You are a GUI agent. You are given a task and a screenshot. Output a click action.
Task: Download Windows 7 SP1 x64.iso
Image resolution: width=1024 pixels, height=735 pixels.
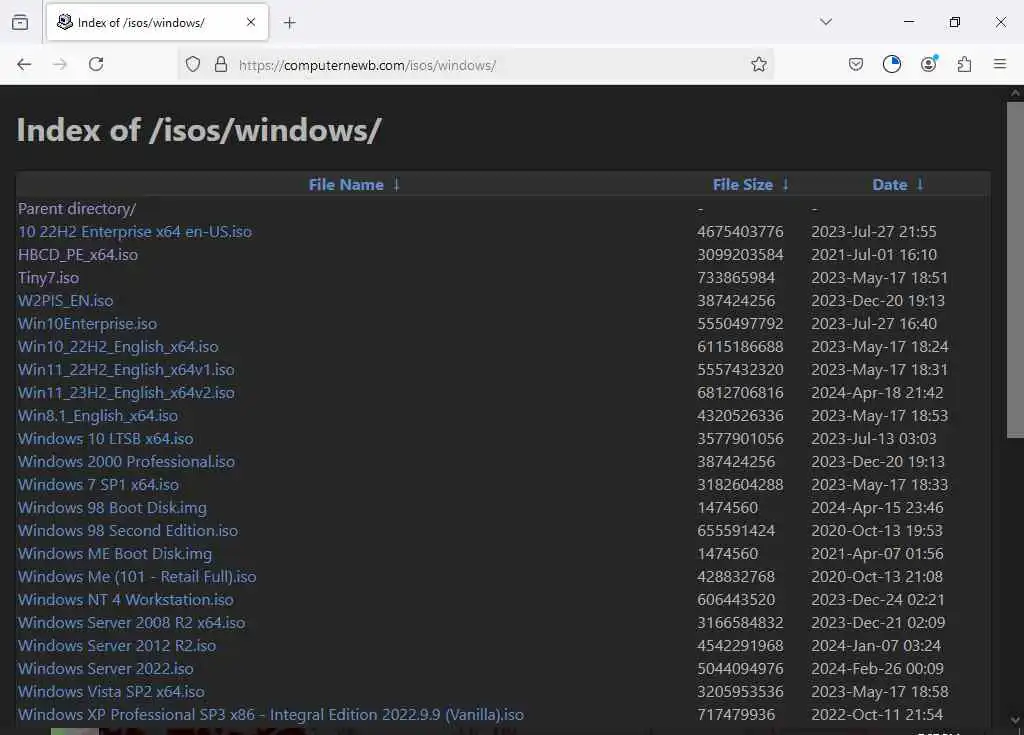coord(98,484)
